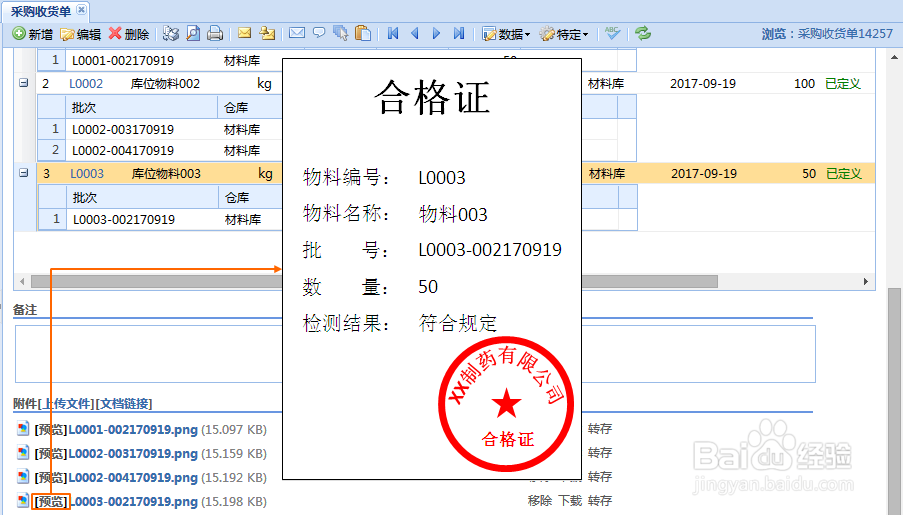Click the 编辑 (edit) toolbar button
903x515 pixels.
coord(81,35)
